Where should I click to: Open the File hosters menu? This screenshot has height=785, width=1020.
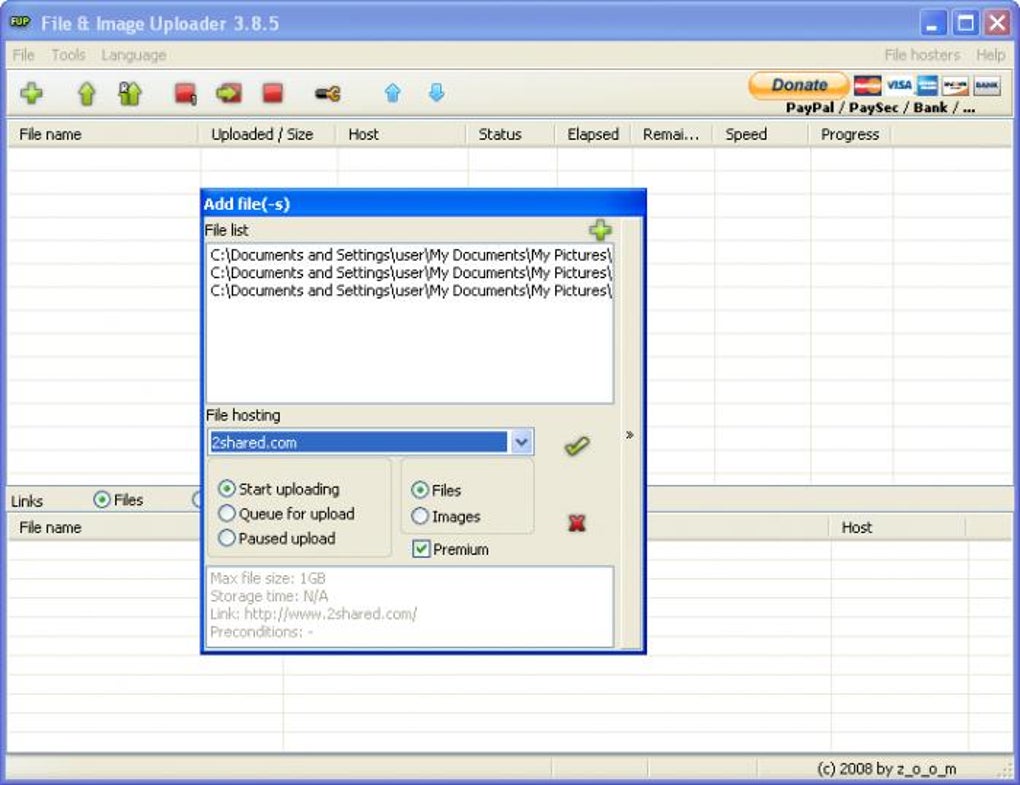pyautogui.click(x=922, y=55)
